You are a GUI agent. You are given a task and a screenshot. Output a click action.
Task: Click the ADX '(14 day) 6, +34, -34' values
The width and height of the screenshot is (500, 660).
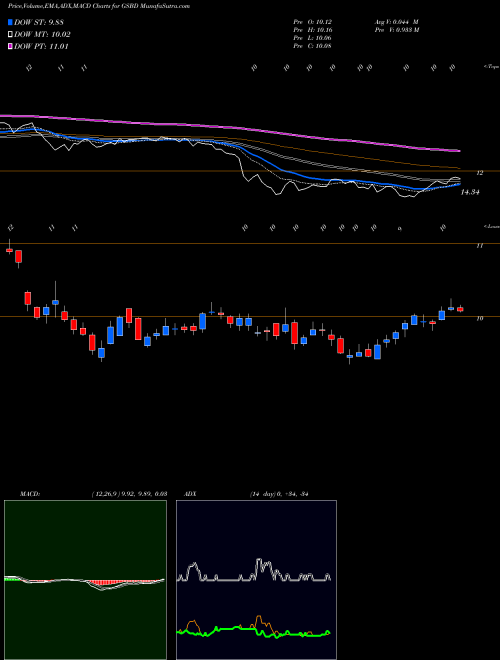[279, 494]
